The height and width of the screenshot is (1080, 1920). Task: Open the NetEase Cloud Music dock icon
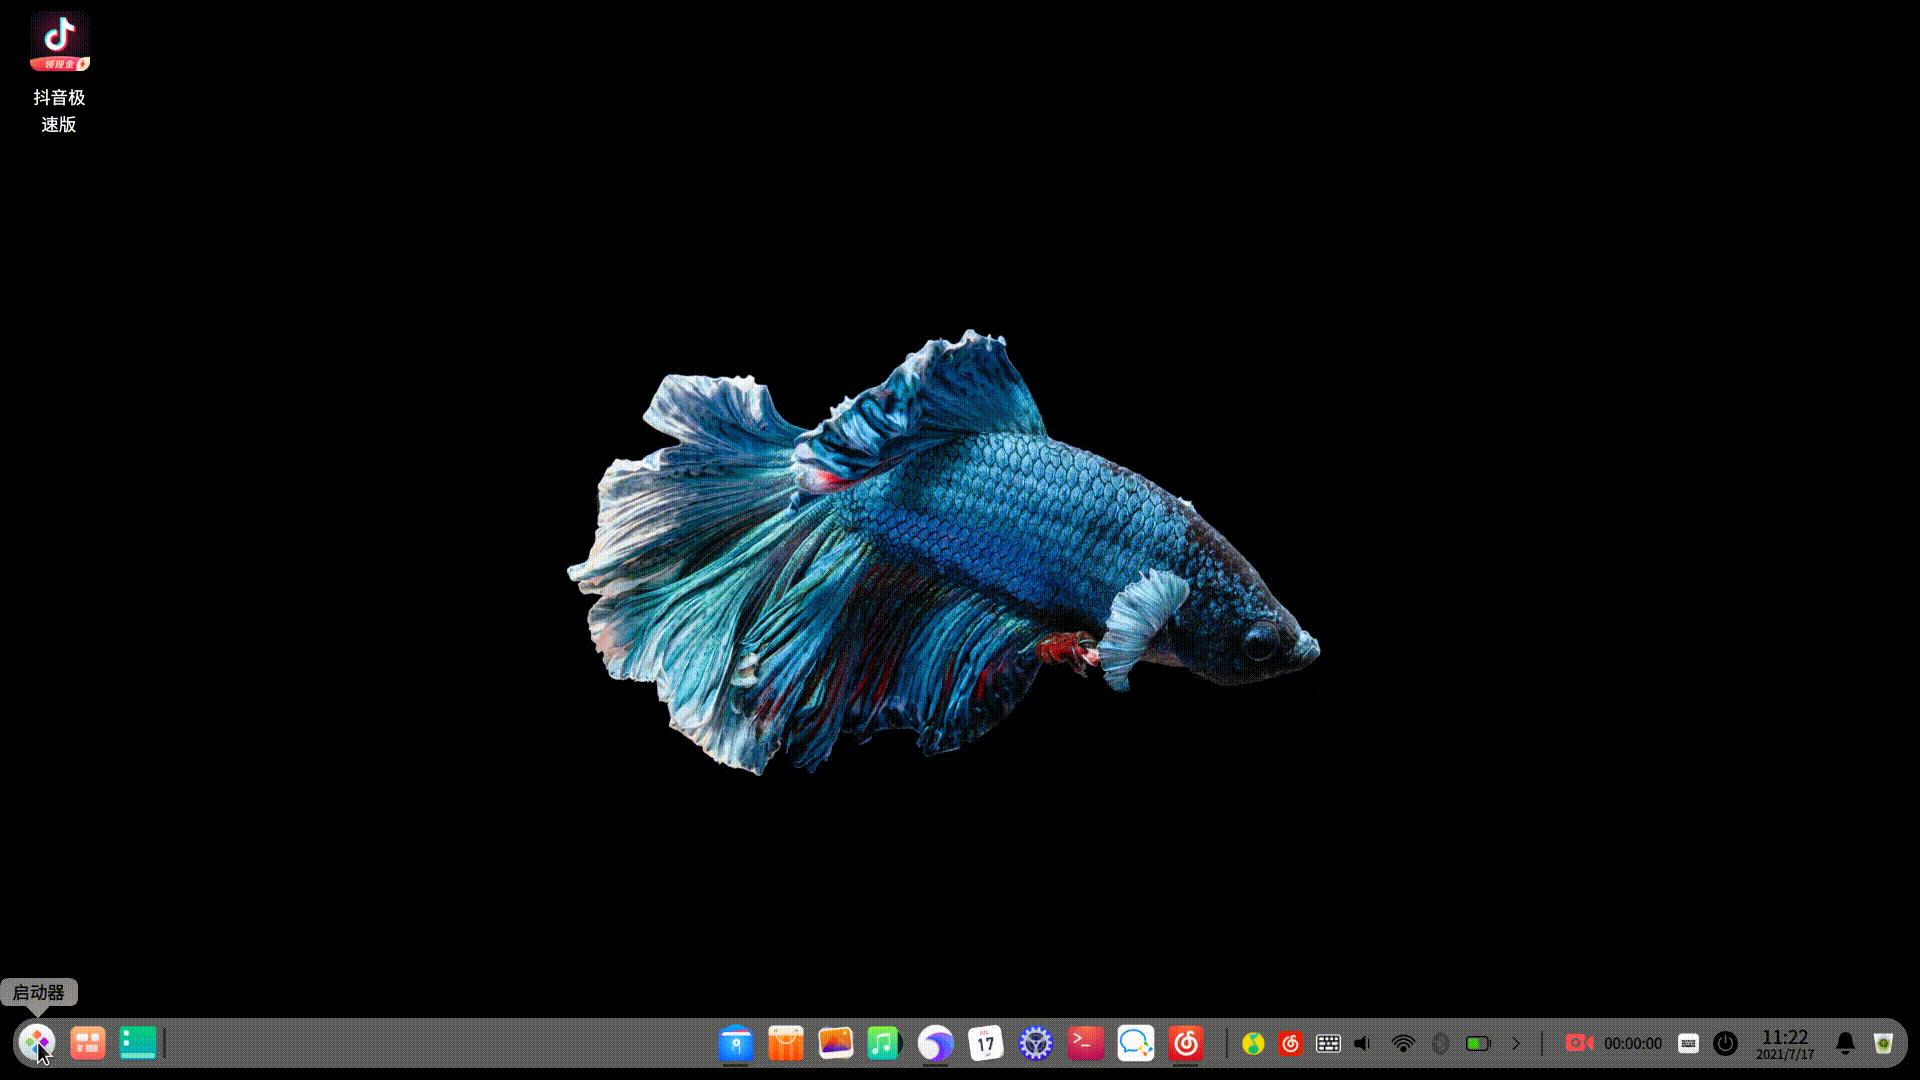pos(1186,1043)
